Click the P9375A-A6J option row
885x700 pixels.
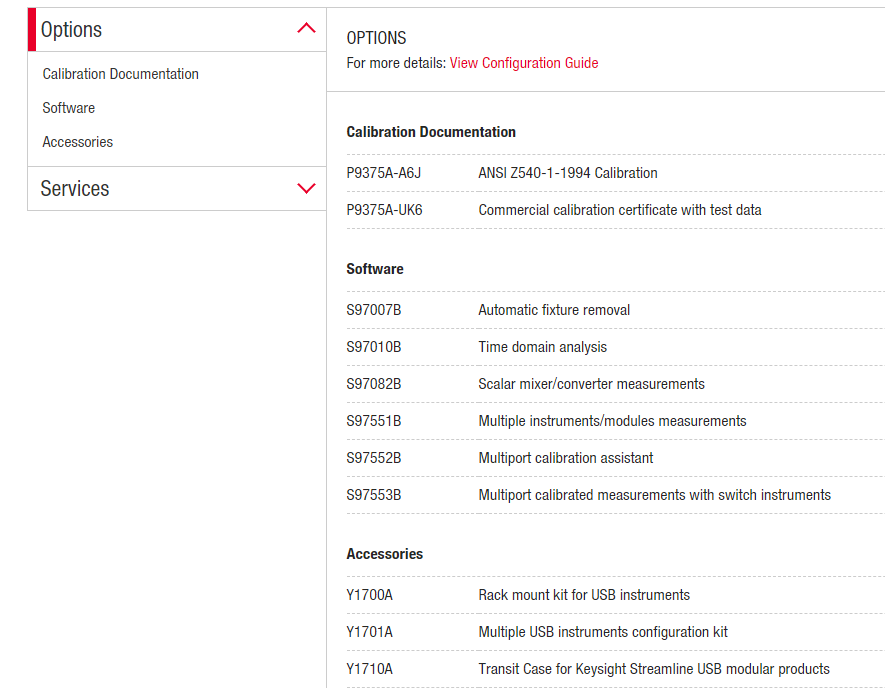(615, 173)
